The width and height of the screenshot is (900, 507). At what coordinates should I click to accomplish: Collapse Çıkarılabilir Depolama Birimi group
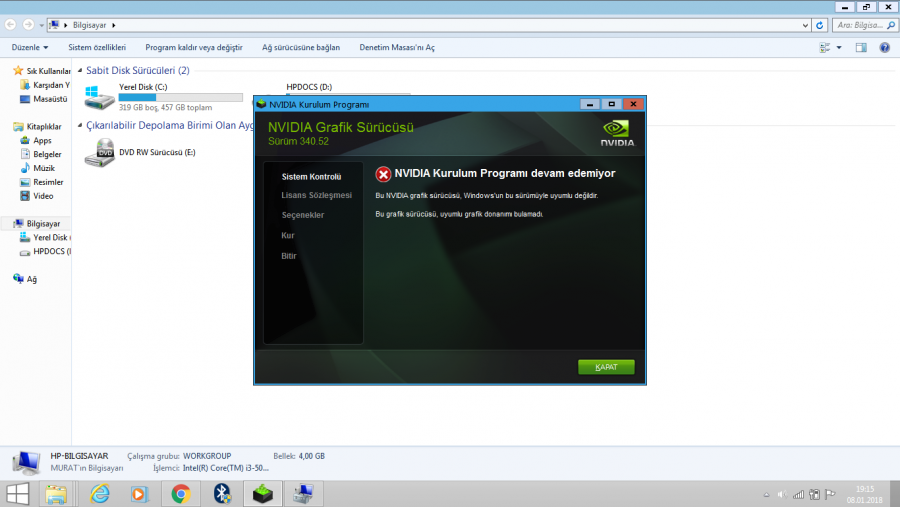tap(80, 125)
